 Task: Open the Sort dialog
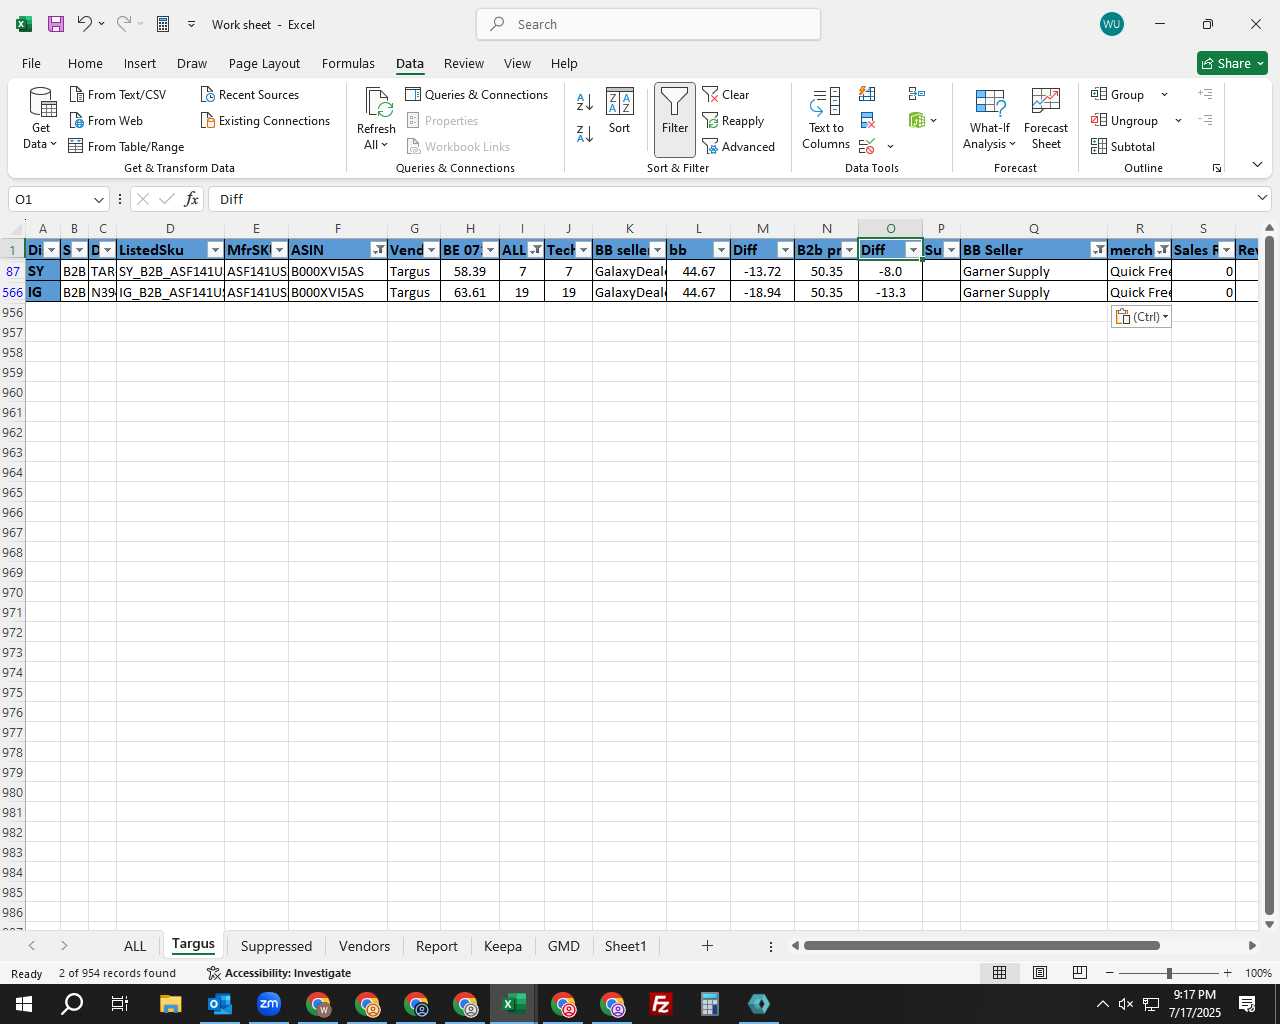[620, 111]
